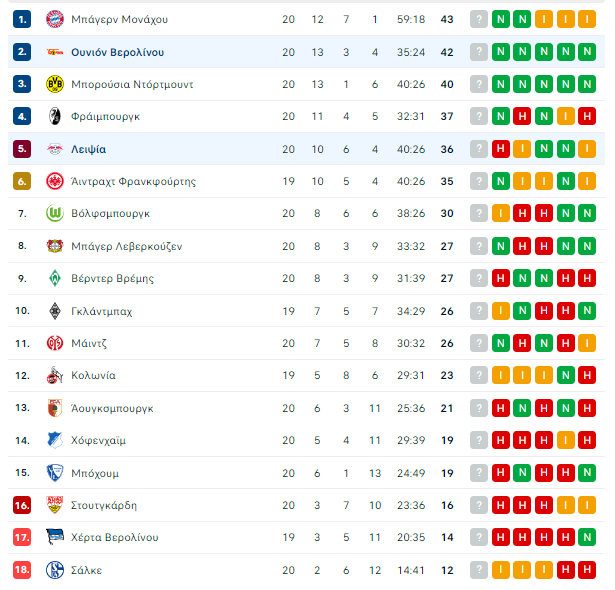Click the Schalke club crest

(x=55, y=570)
